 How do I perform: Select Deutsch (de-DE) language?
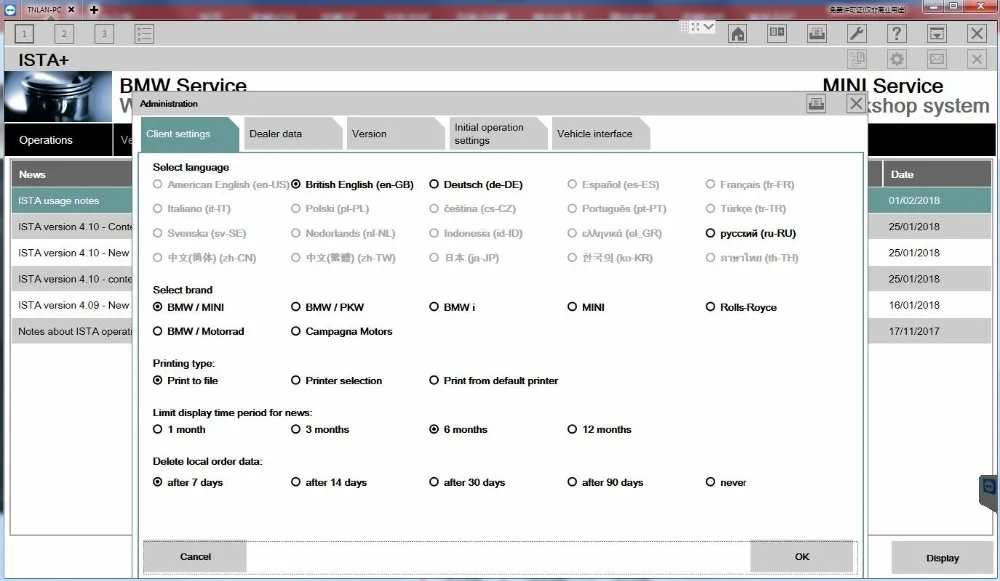pyautogui.click(x=476, y=184)
